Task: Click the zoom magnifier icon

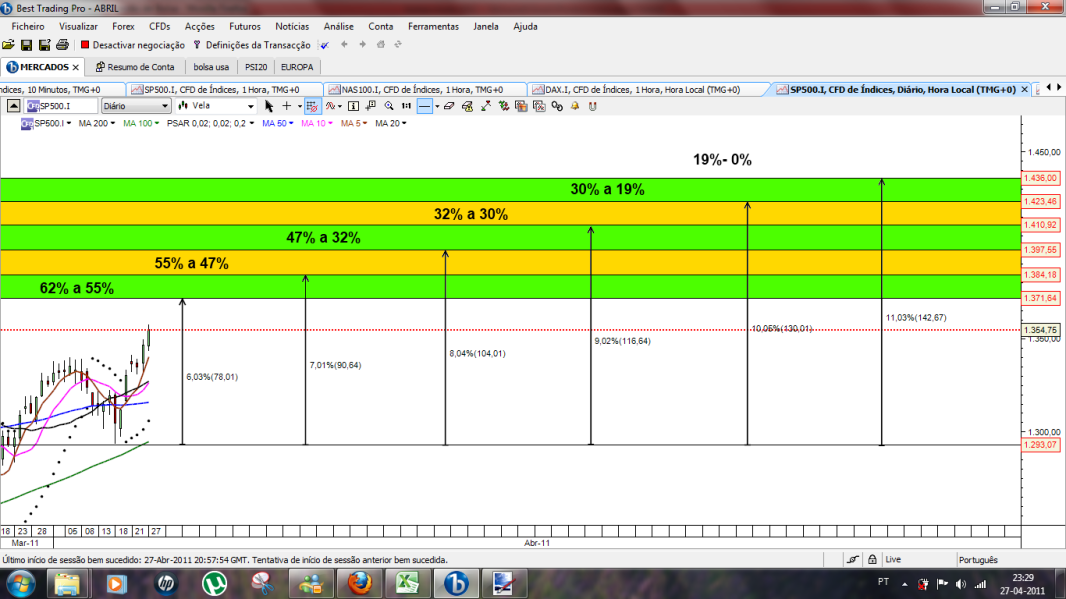Action: (389, 106)
